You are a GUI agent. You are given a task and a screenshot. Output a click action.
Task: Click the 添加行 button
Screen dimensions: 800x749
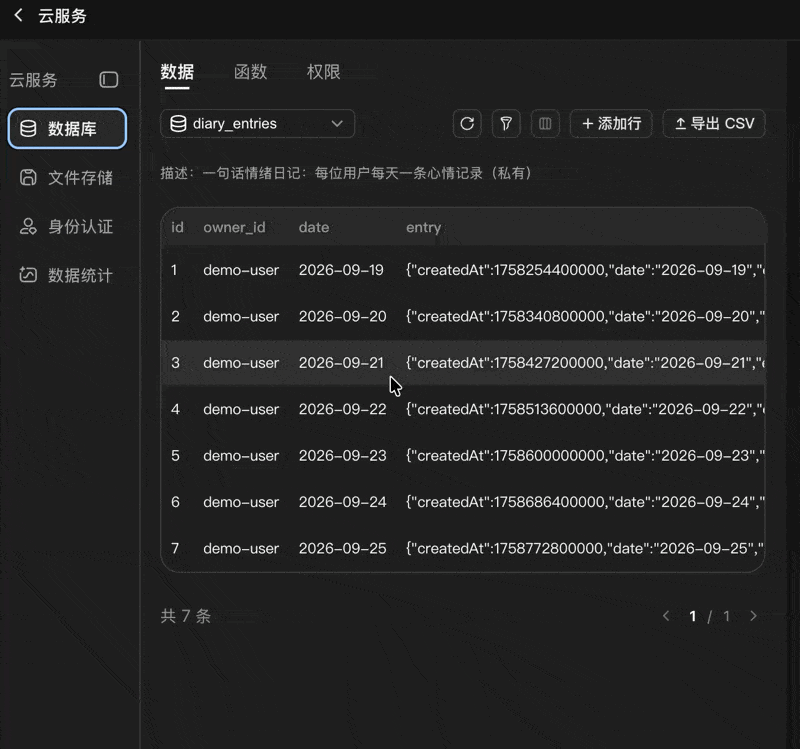(611, 123)
